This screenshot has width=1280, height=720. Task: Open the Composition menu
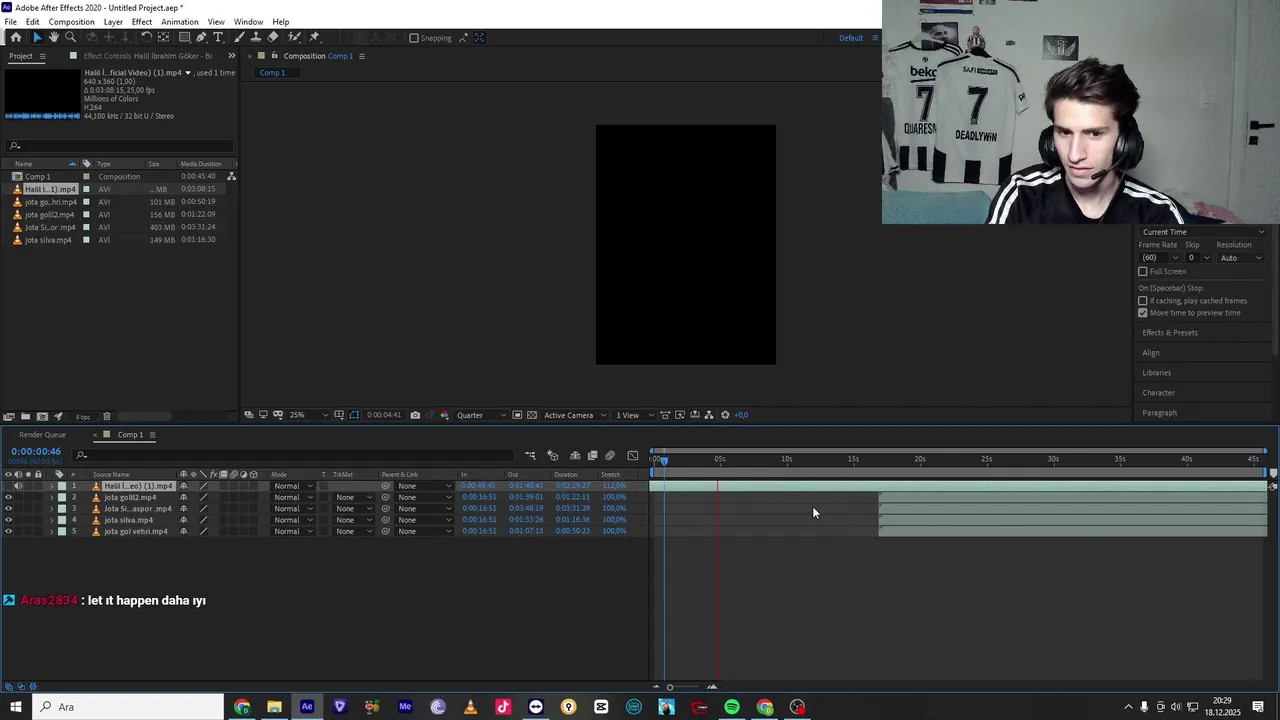tap(72, 22)
